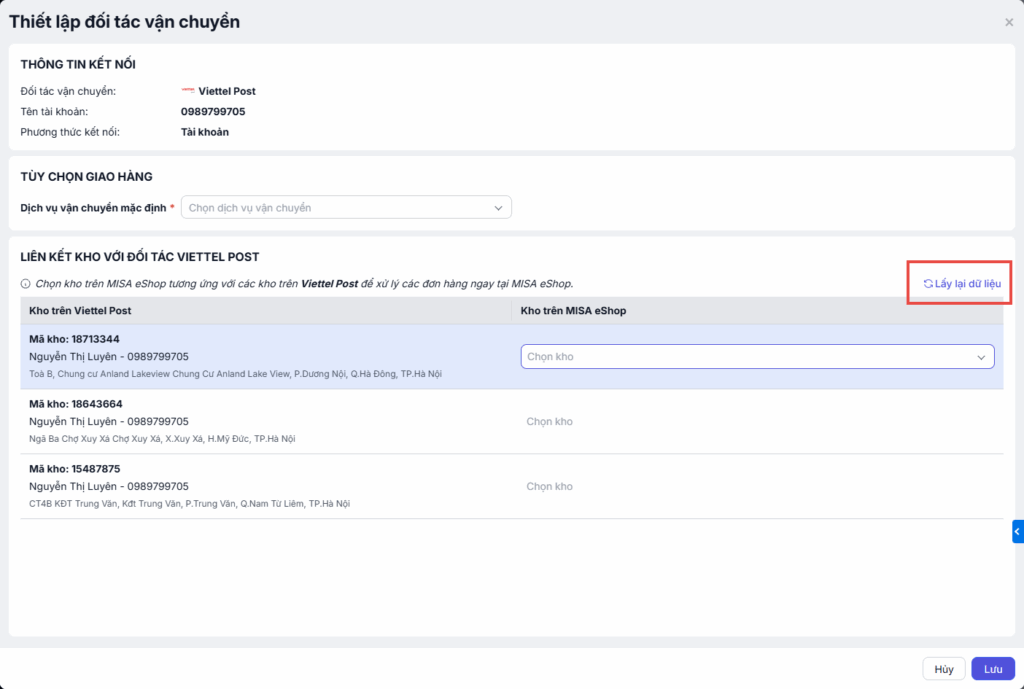This screenshot has height=689, width=1024.
Task: Close the Thiết lập đối tác vận chuyển dialog
Action: click(1009, 22)
